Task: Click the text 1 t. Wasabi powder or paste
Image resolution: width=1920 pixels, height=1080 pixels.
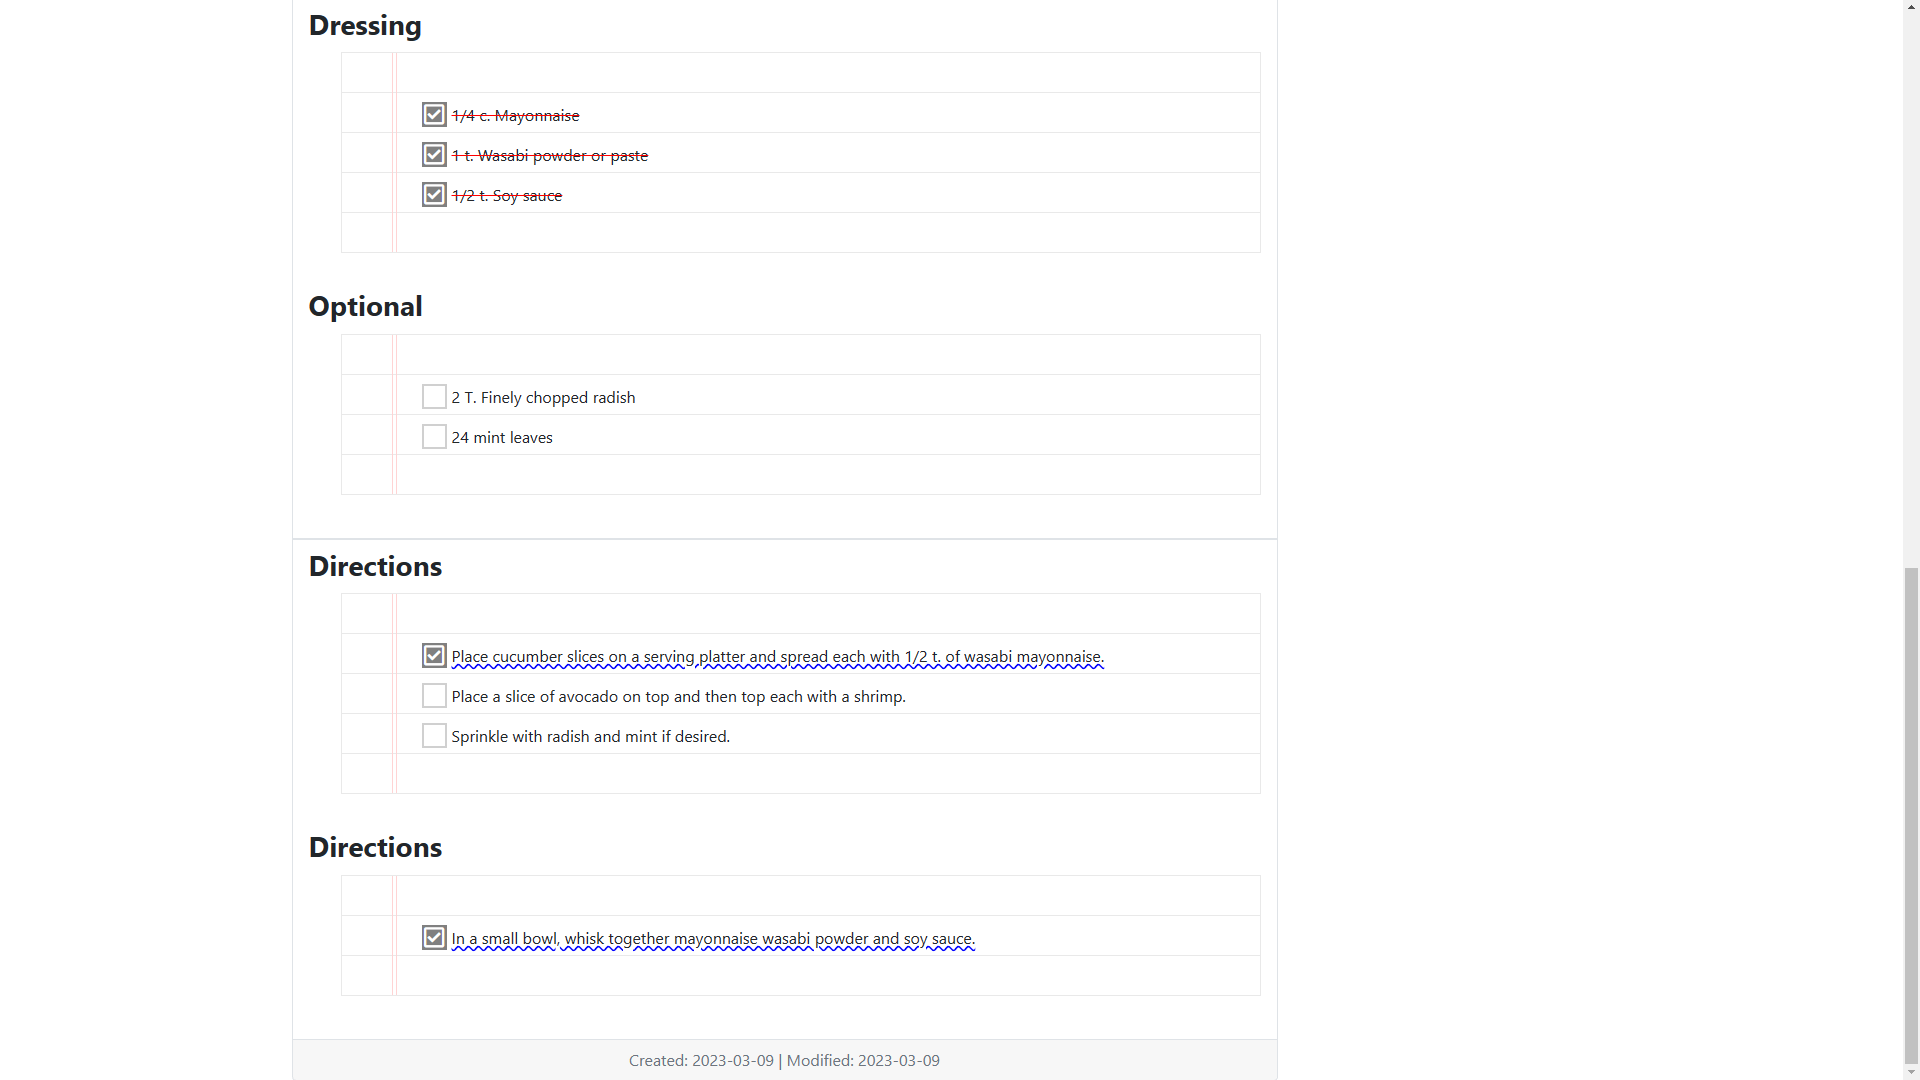Action: point(549,156)
